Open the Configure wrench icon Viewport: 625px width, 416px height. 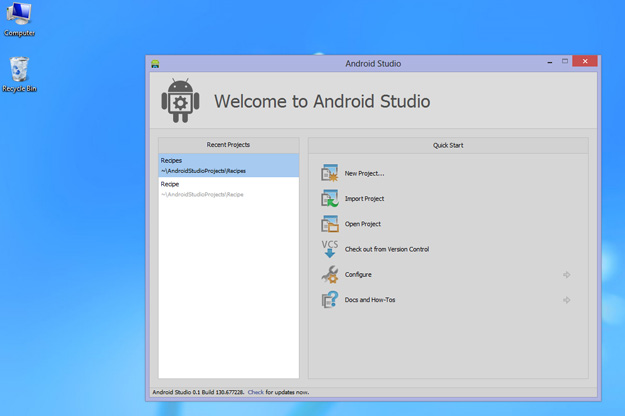tap(330, 274)
